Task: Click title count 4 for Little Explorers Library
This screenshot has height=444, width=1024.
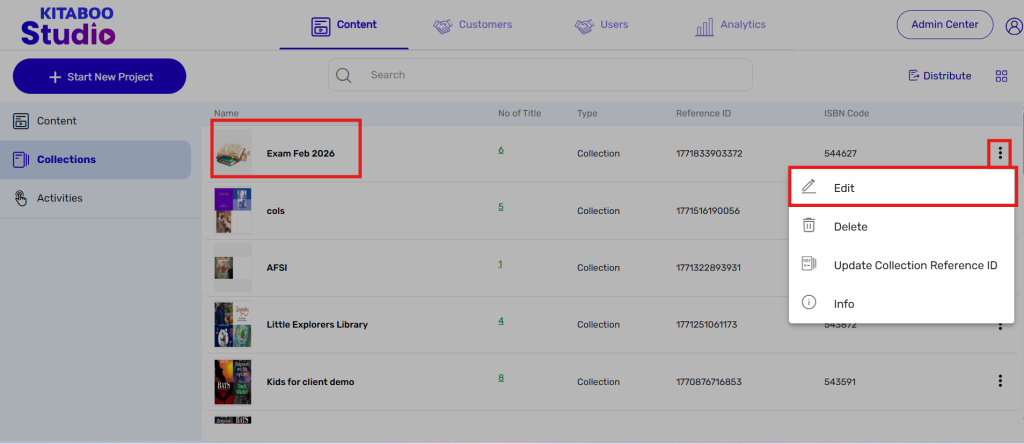Action: [501, 321]
